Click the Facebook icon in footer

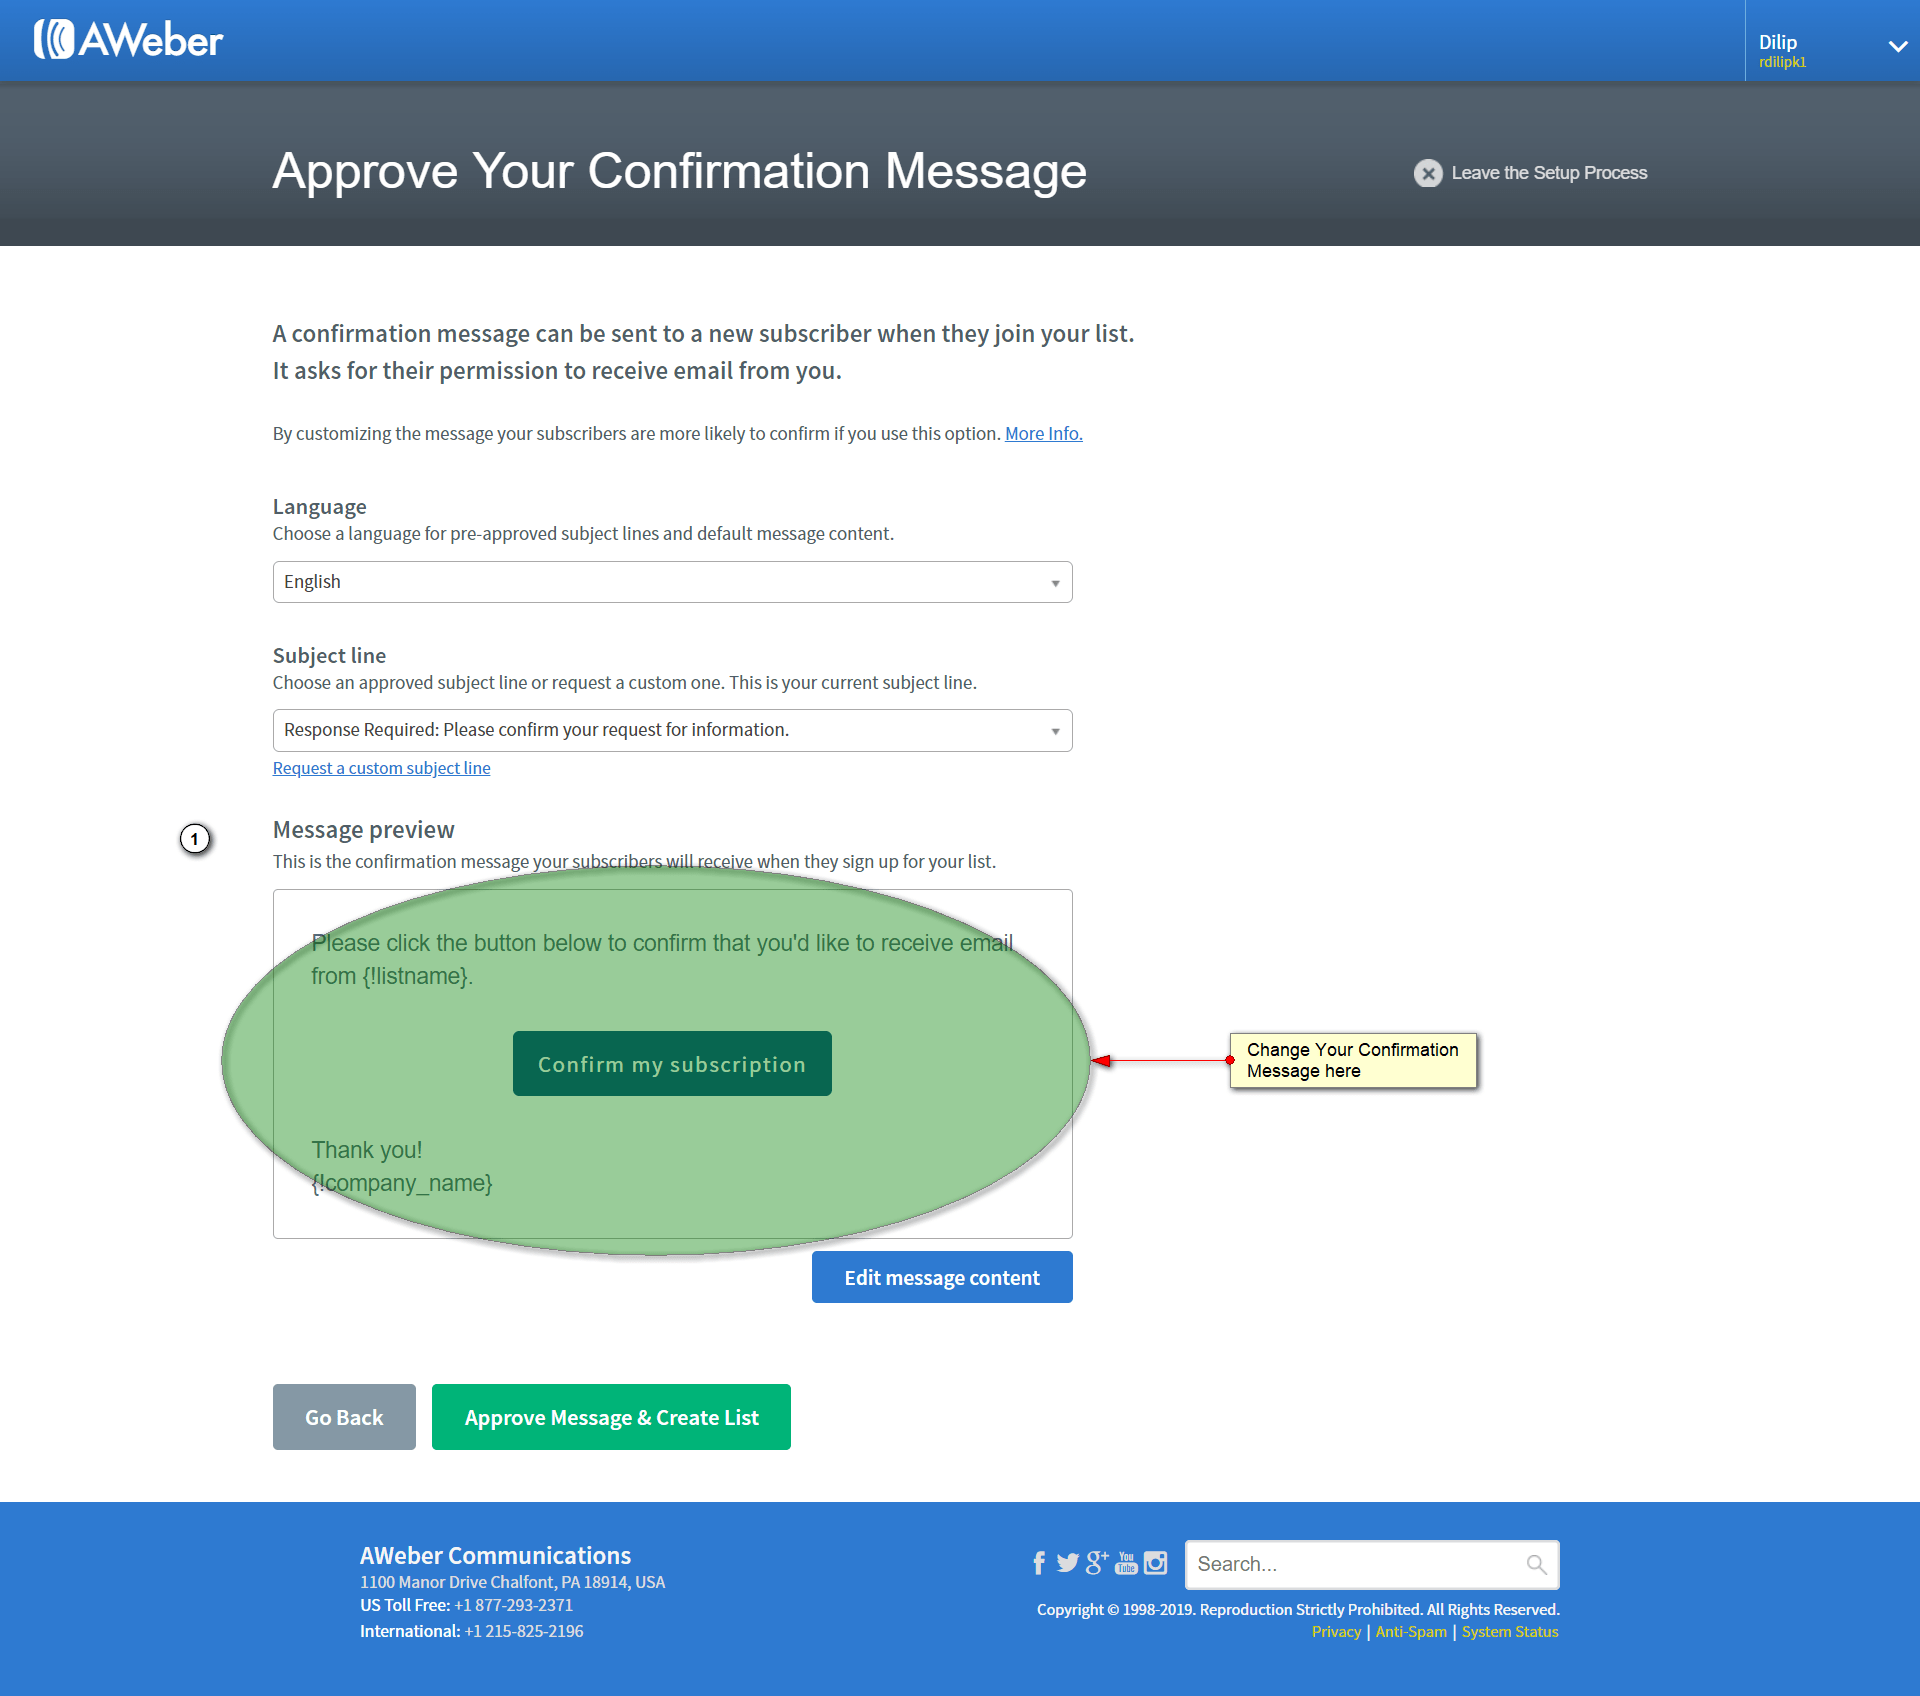tap(1039, 1563)
